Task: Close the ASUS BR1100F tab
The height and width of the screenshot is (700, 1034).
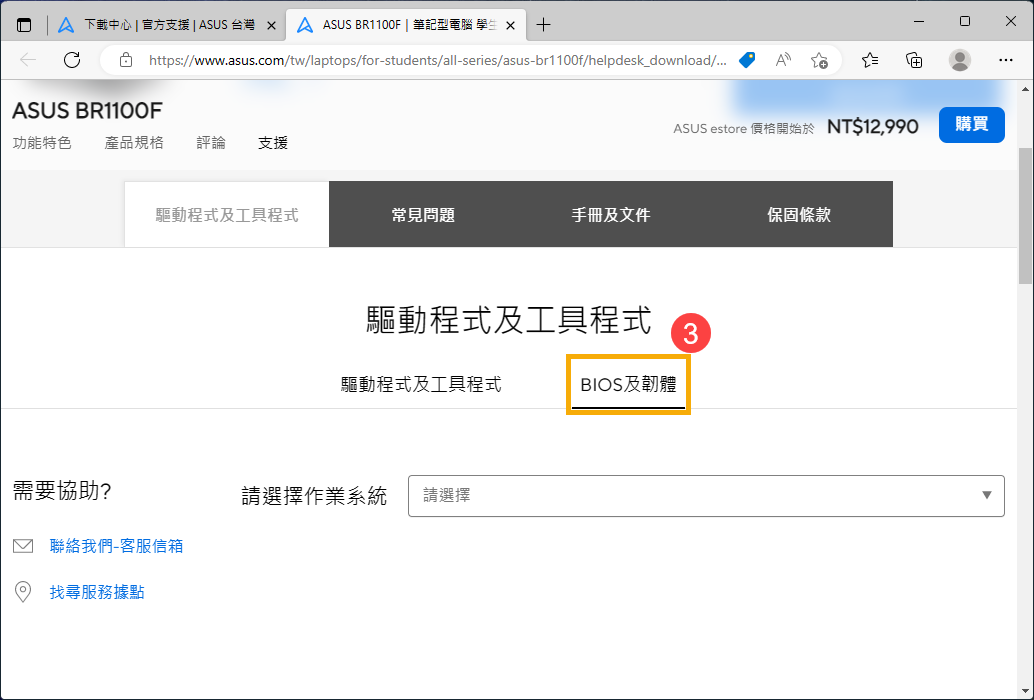Action: point(510,25)
